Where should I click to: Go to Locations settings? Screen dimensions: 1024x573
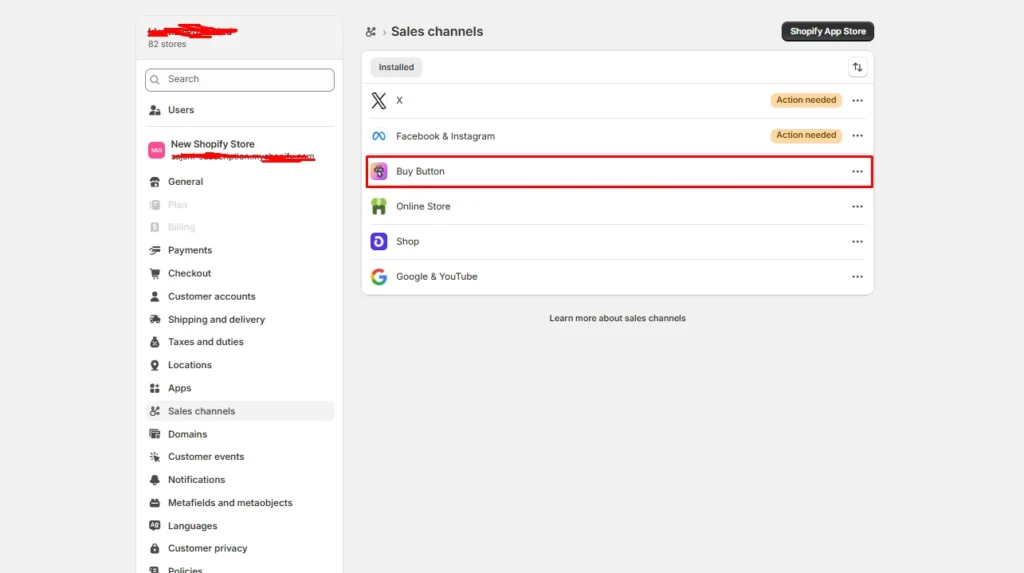pyautogui.click(x=240, y=365)
